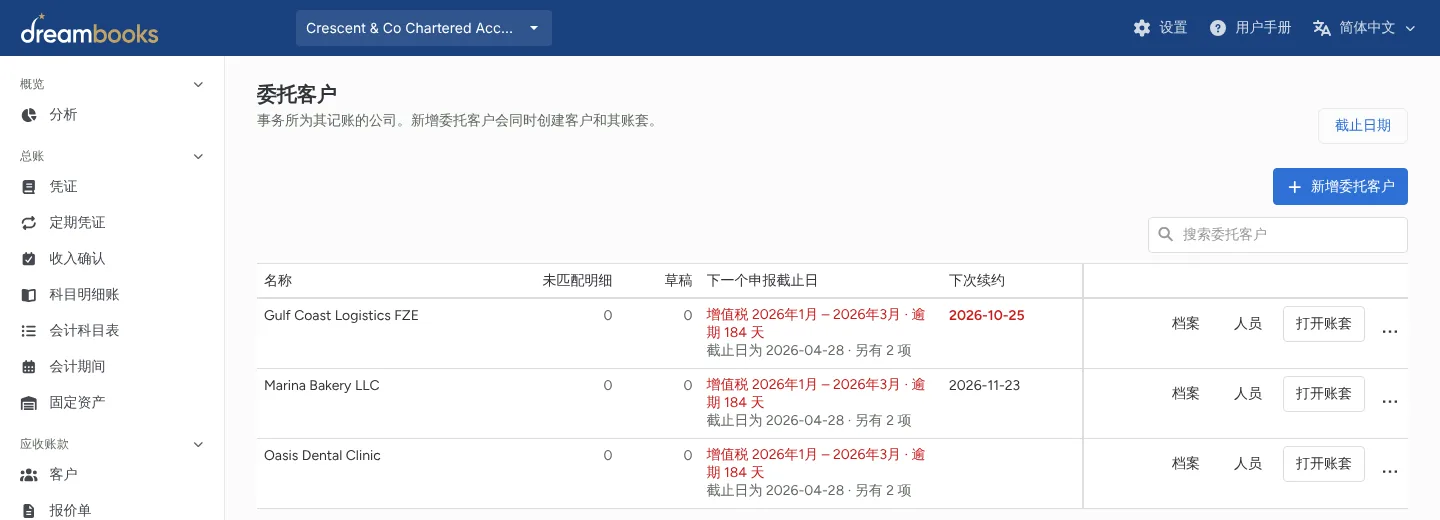Click the Oasis Dental Clinic name
This screenshot has height=520, width=1440.
coord(322,455)
